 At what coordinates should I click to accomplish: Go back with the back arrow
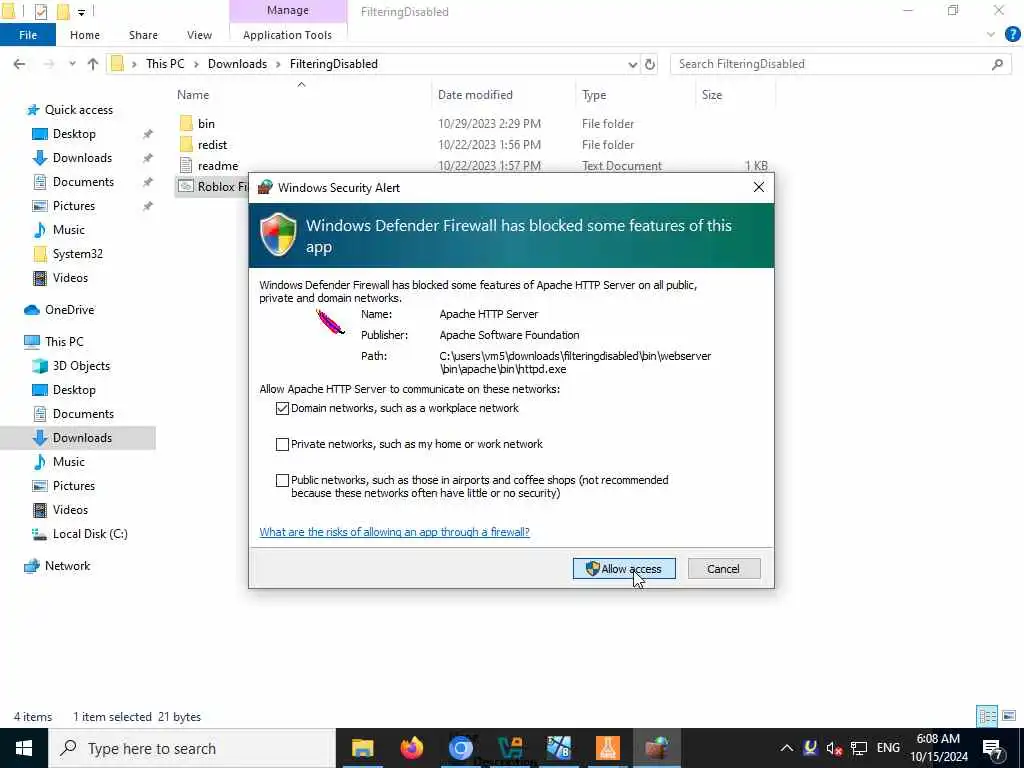(20, 64)
